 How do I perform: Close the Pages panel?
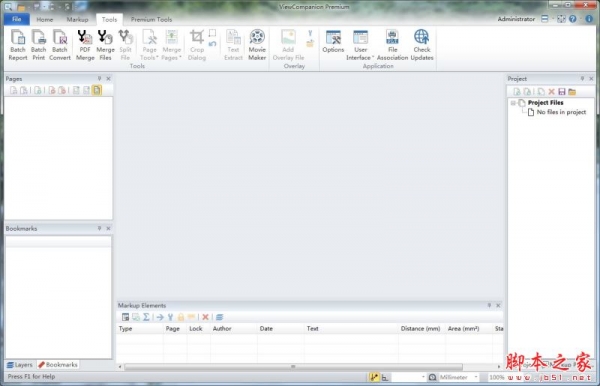tap(108, 78)
